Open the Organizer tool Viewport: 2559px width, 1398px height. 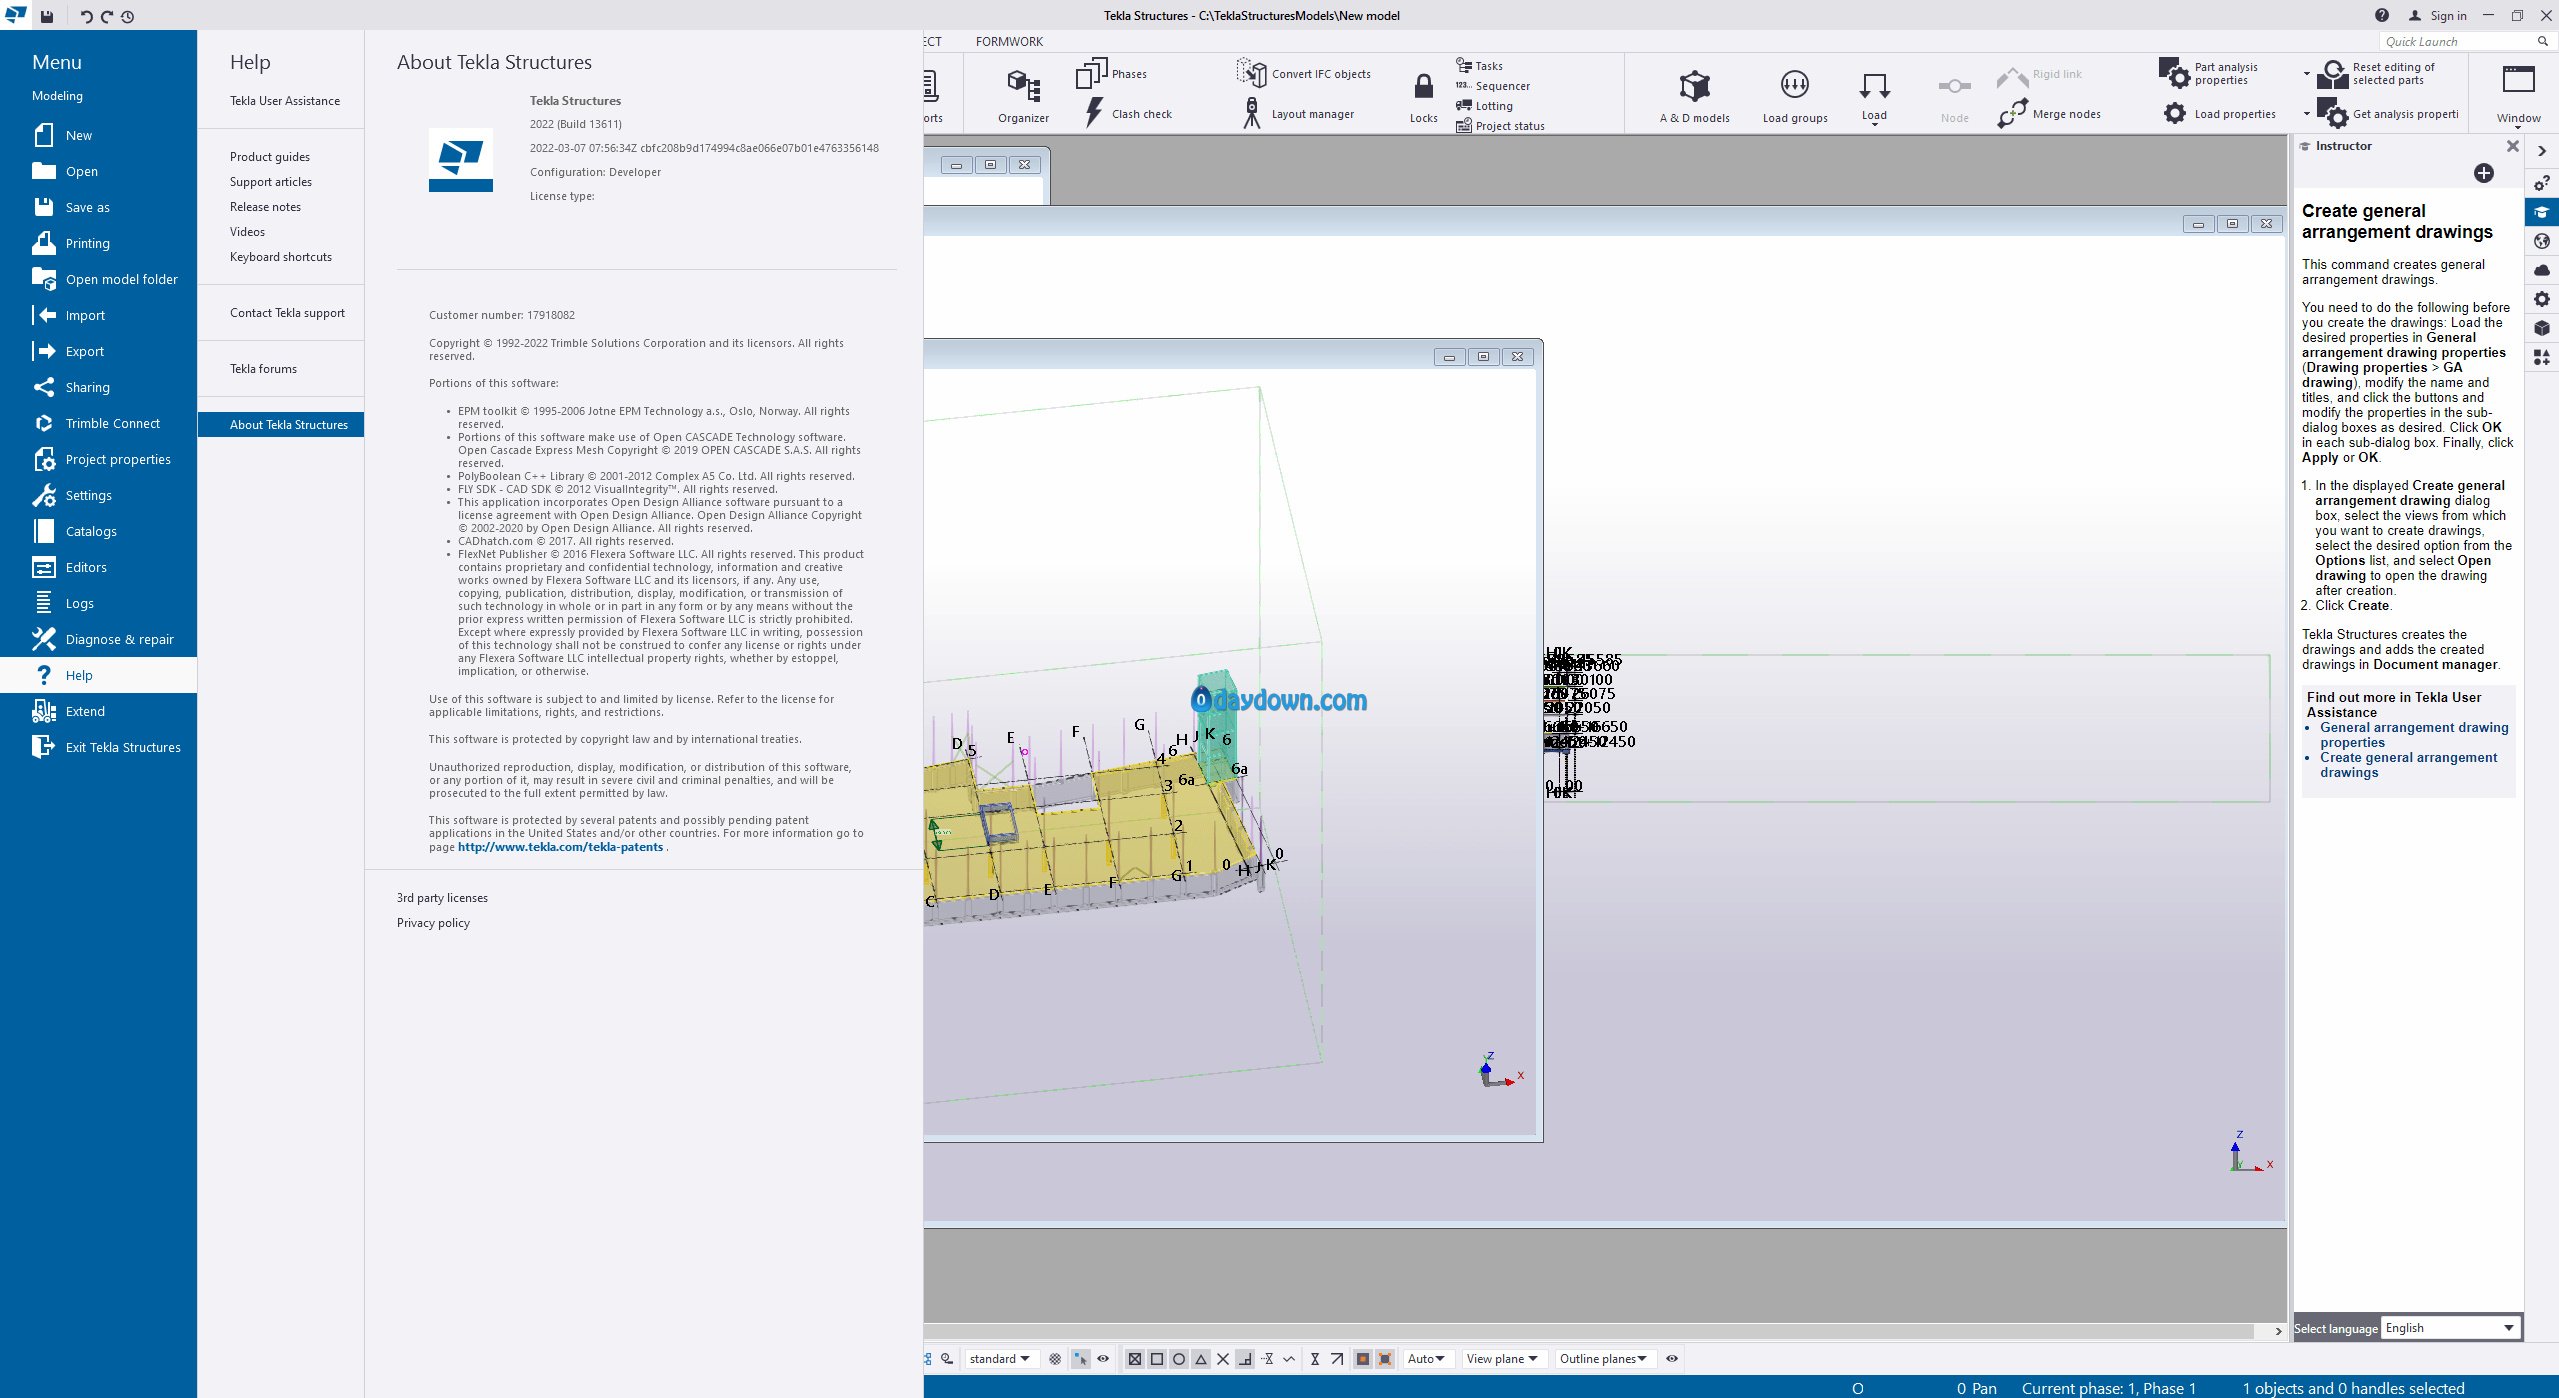pos(1023,88)
